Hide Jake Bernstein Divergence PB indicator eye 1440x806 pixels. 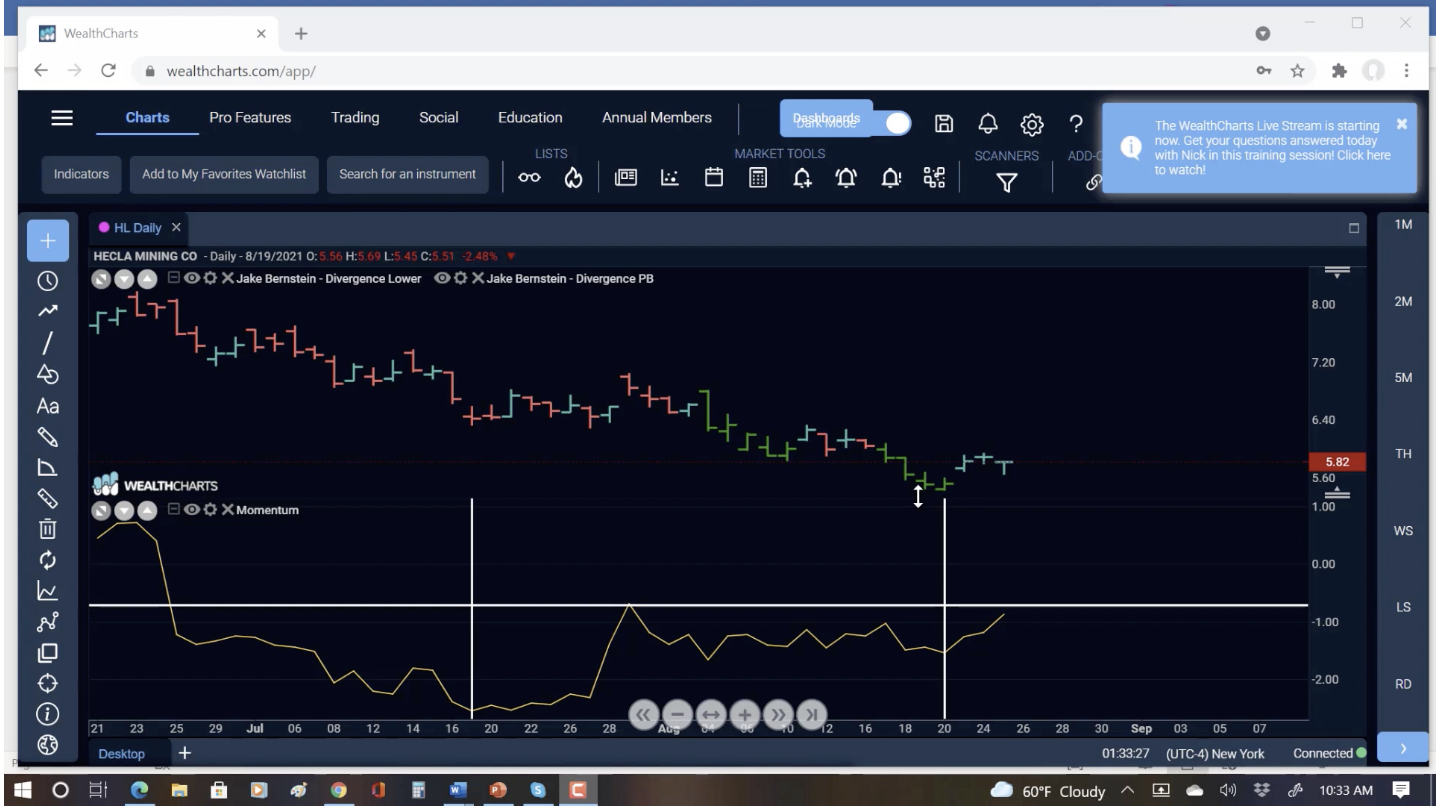pyautogui.click(x=441, y=279)
